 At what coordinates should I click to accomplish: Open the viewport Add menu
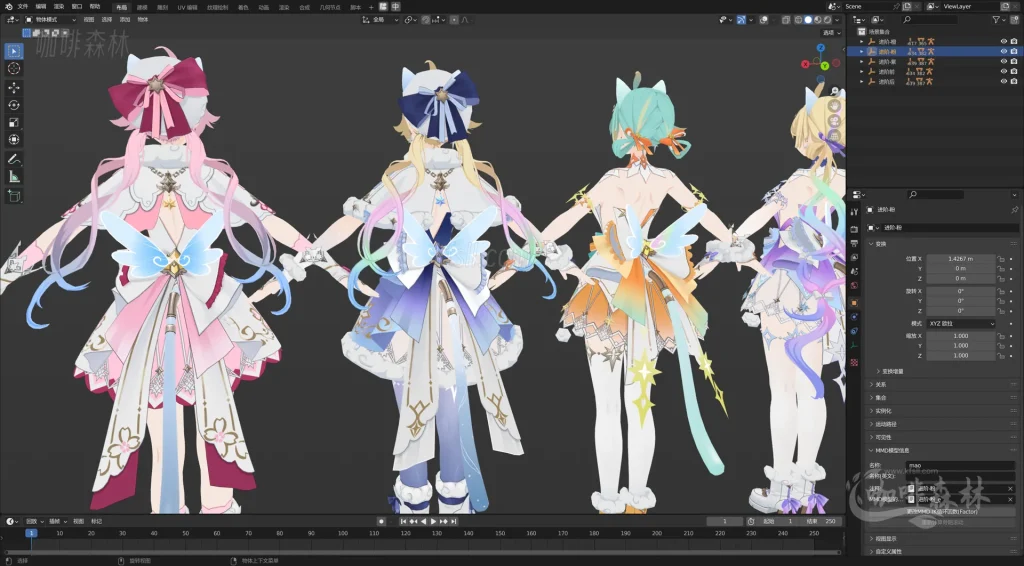pyautogui.click(x=125, y=20)
